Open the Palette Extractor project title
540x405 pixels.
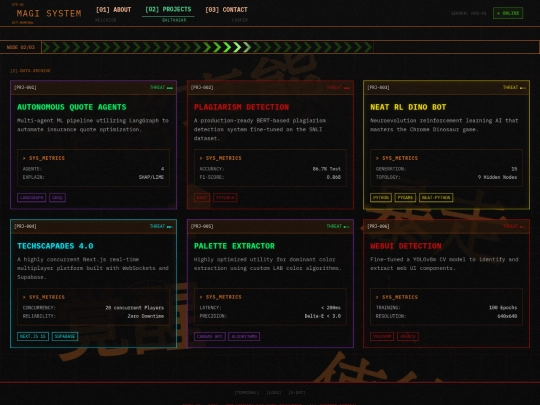coord(234,246)
